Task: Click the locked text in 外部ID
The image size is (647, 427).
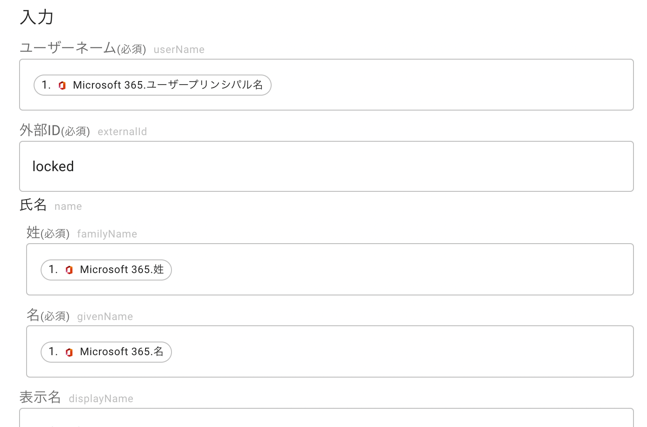Action: point(53,166)
